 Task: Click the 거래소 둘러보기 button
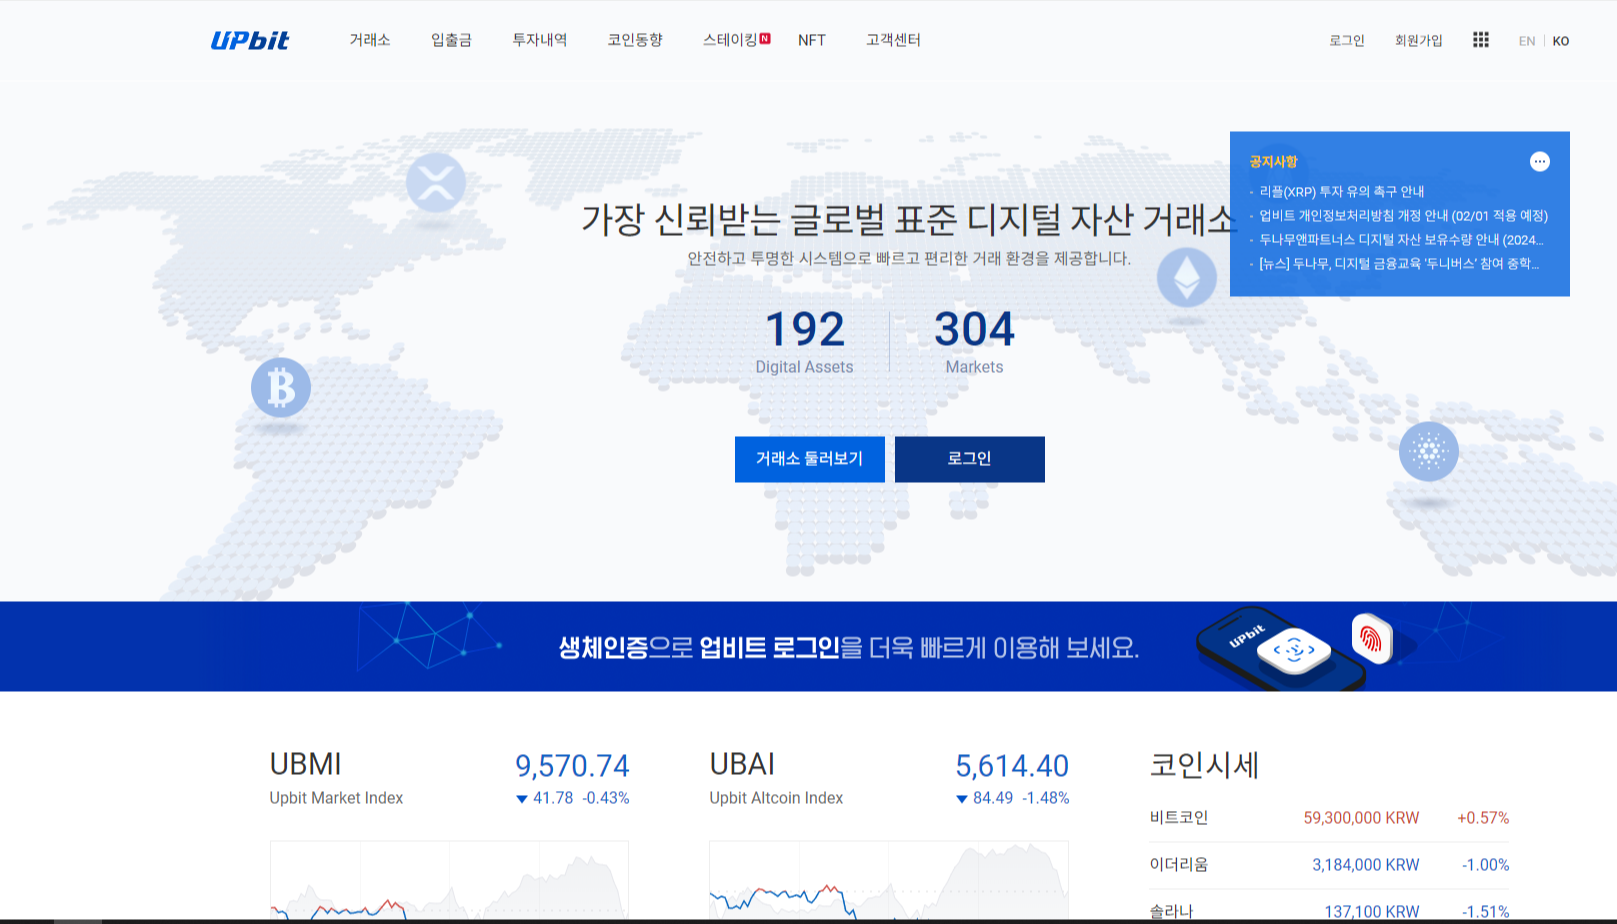[x=810, y=459]
